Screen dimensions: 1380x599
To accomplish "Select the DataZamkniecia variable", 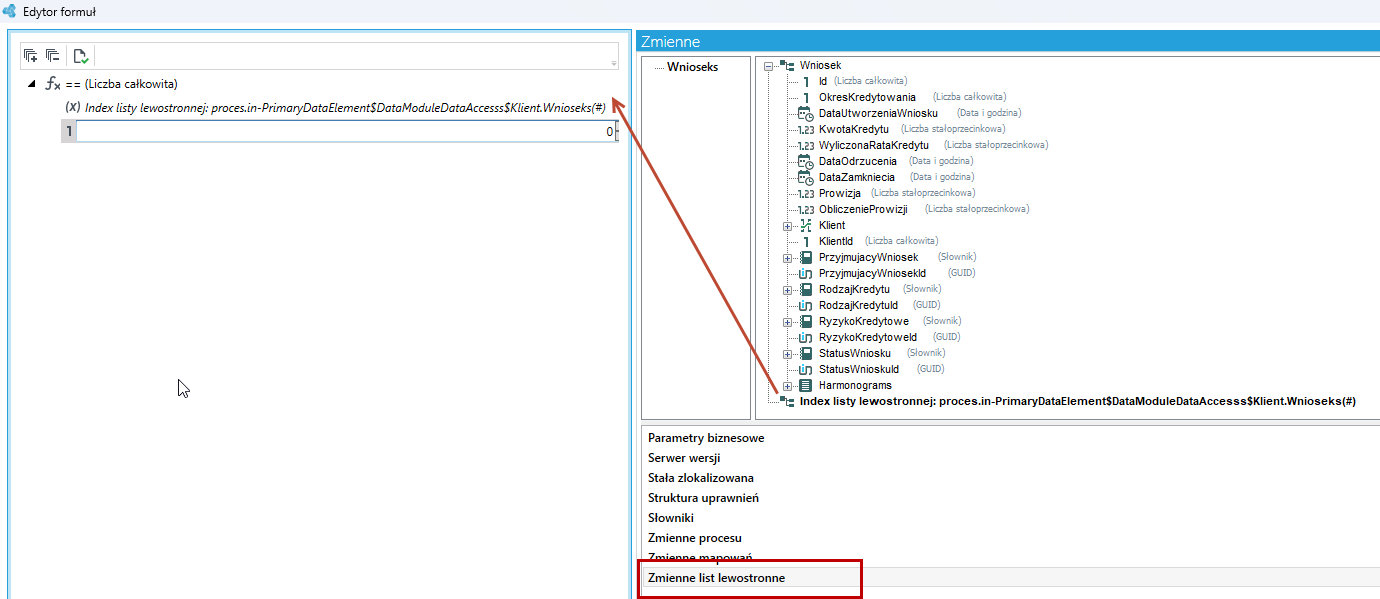I will (x=857, y=177).
